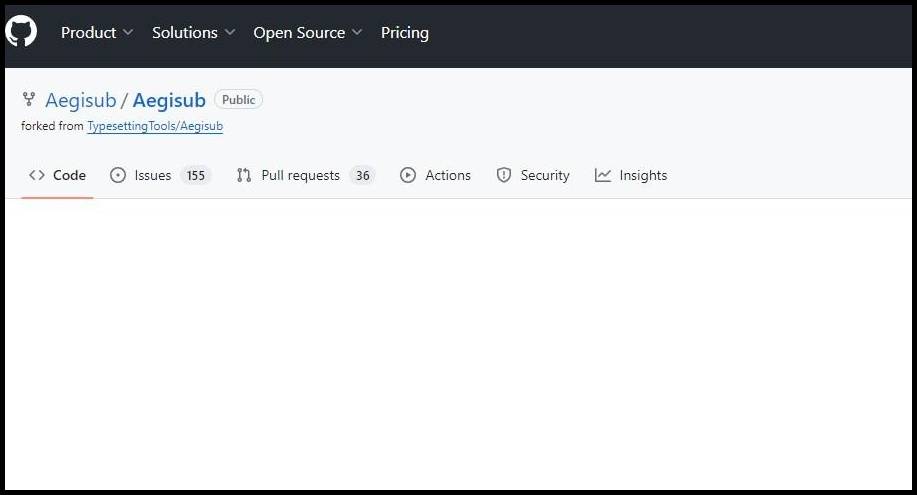Click the 155 issues counter badge
This screenshot has width=917, height=495.
pyautogui.click(x=196, y=175)
